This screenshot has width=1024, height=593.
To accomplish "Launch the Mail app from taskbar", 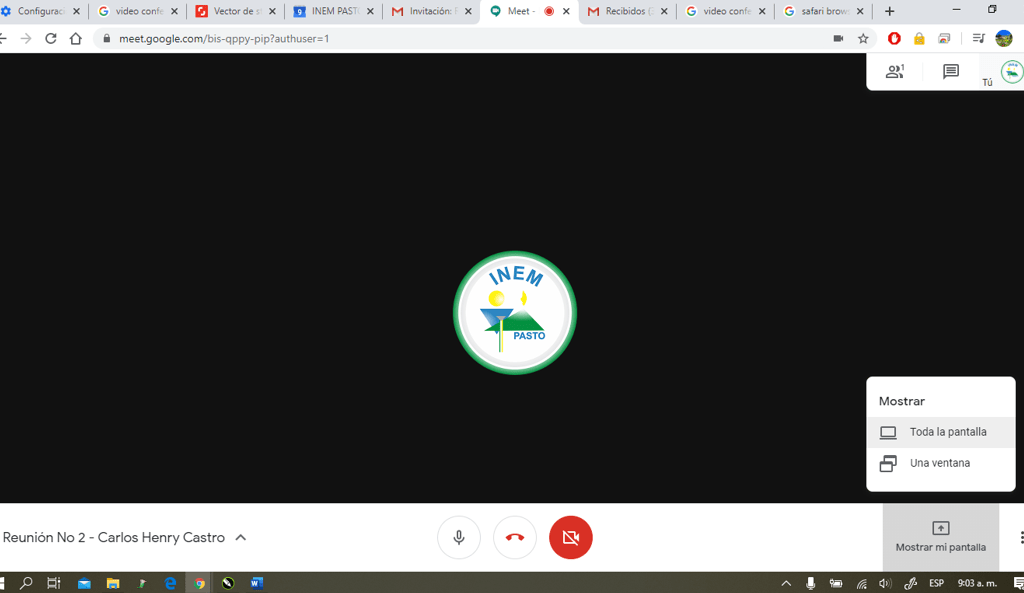I will coord(84,583).
